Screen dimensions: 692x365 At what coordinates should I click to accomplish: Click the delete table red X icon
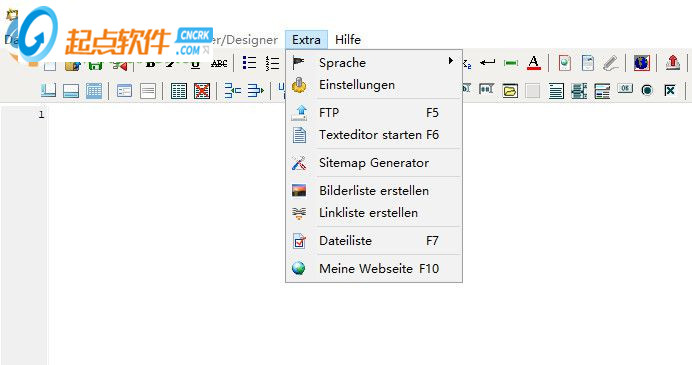202,91
